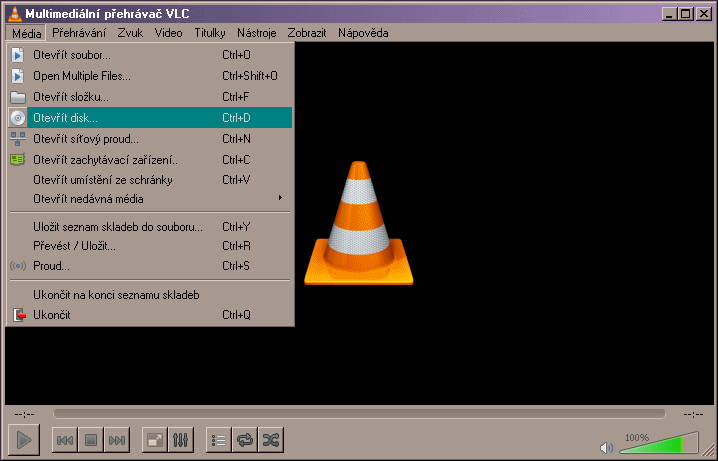Select the Proud... menu entry
This screenshot has width=718, height=461.
coord(150,266)
